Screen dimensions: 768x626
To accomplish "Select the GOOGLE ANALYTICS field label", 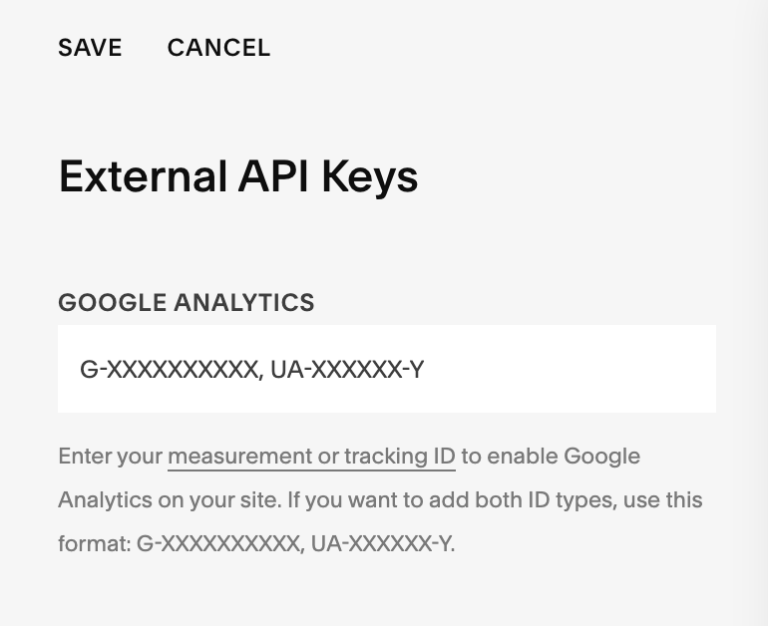I will coord(186,302).
